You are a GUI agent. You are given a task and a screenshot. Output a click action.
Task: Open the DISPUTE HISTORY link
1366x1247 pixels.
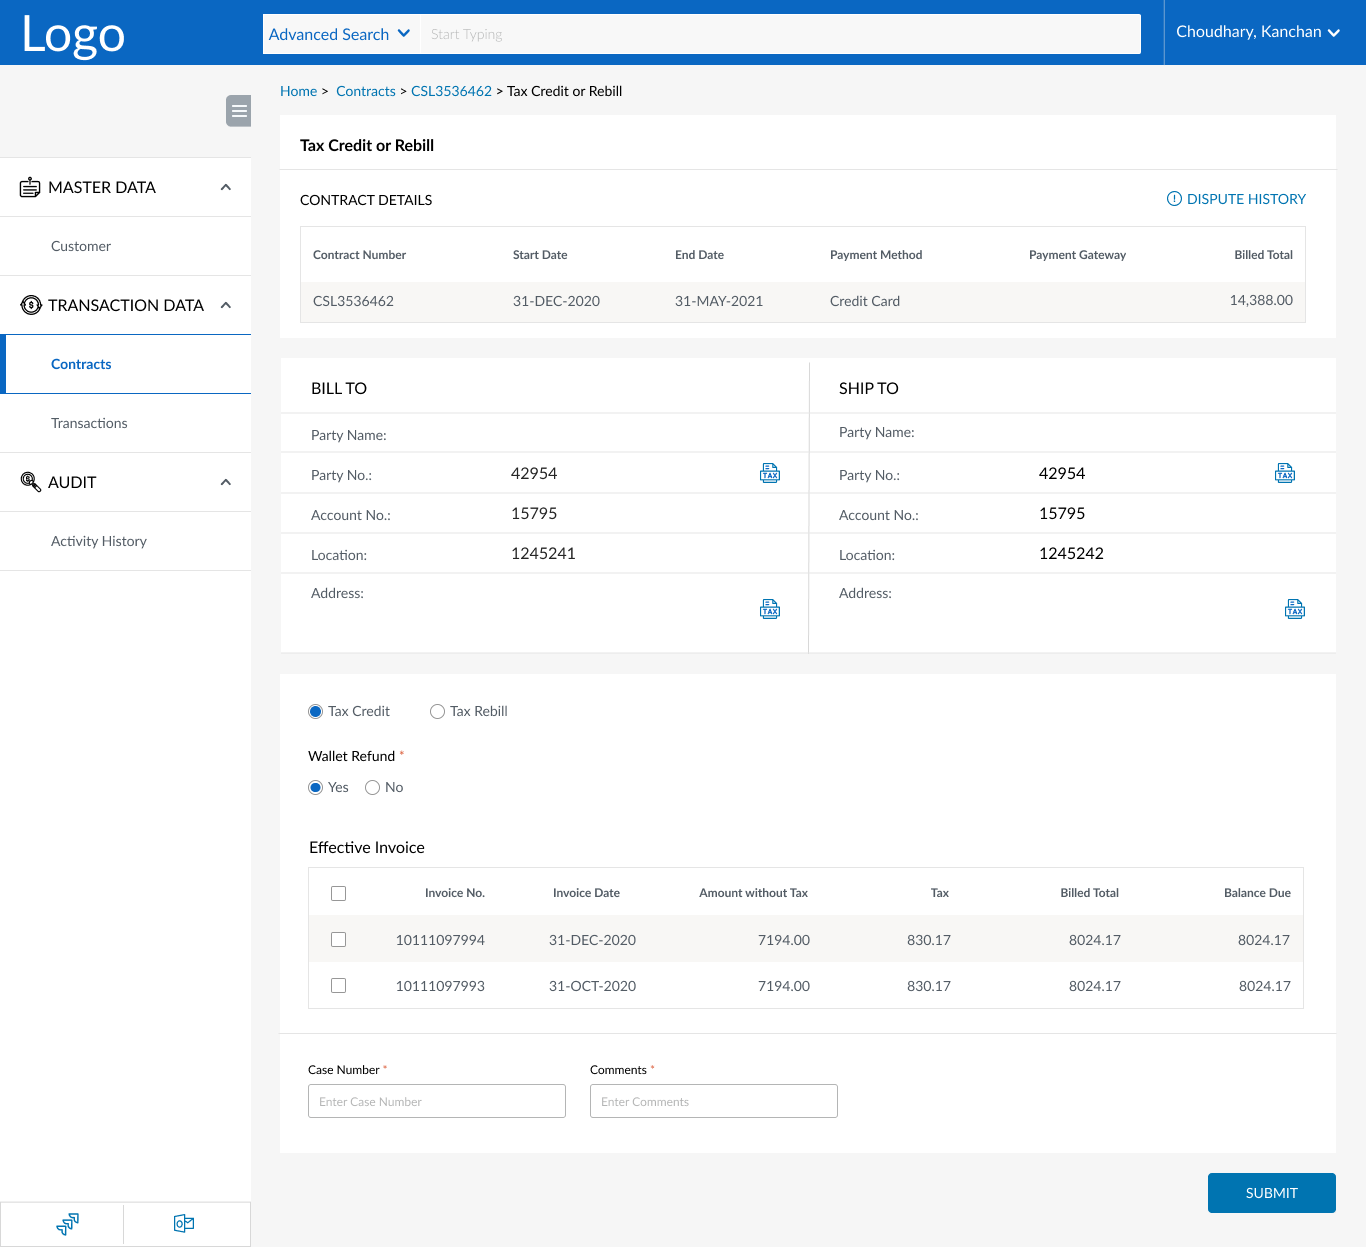pyautogui.click(x=1246, y=198)
